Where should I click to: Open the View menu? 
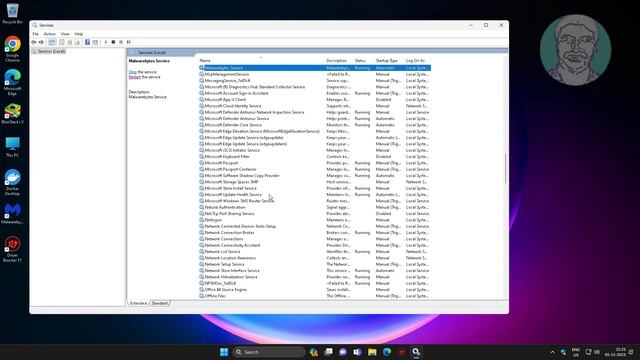(65, 34)
